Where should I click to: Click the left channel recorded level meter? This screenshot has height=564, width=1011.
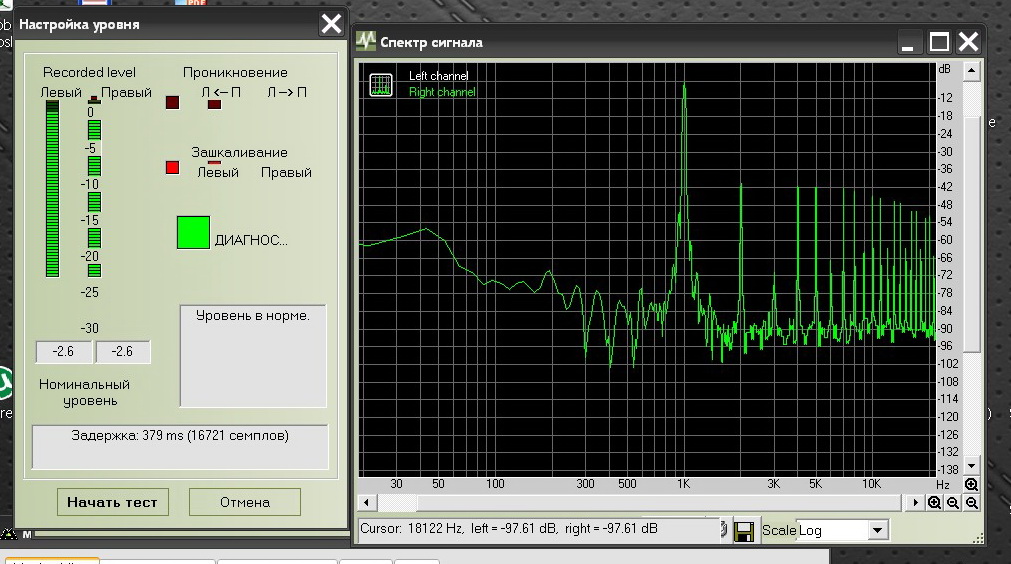click(x=52, y=190)
